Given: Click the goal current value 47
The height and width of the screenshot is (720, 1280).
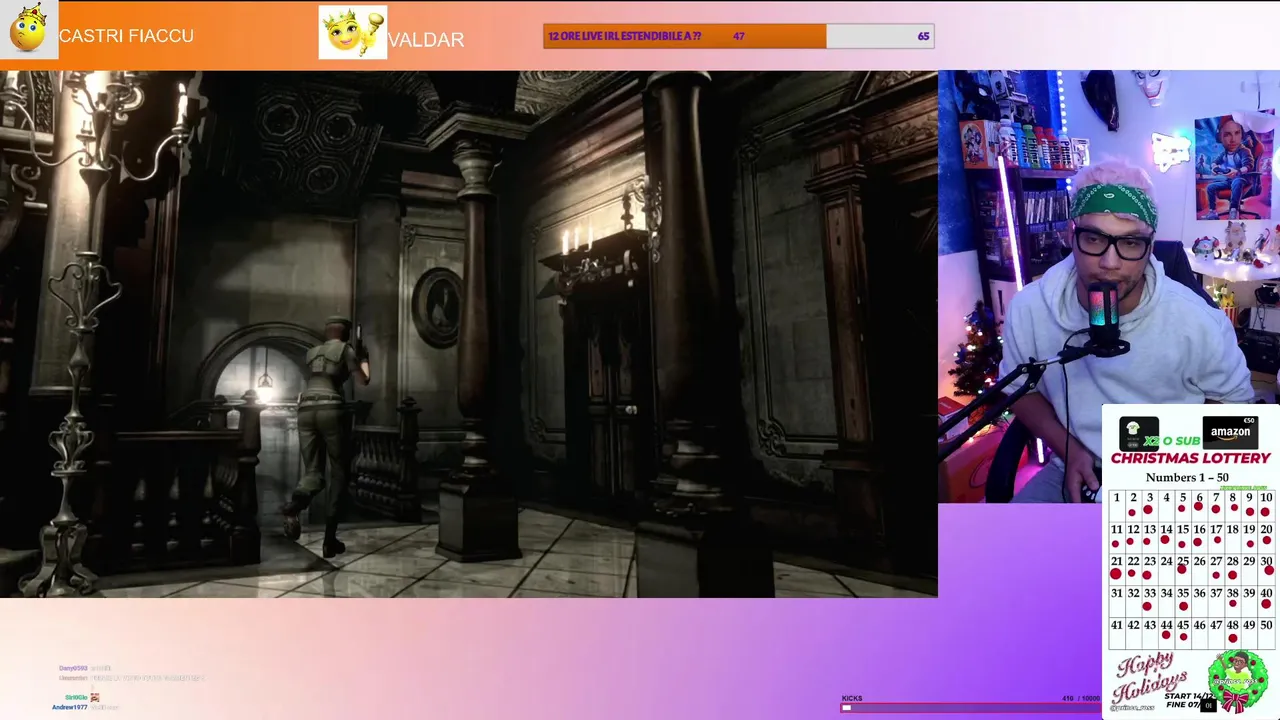Looking at the screenshot, I should pos(738,36).
